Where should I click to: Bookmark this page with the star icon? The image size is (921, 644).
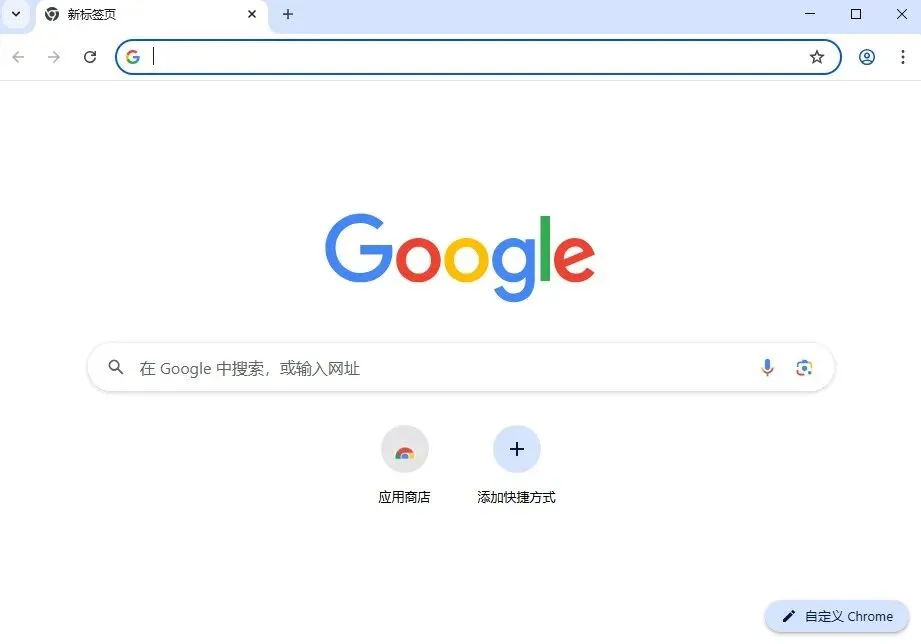tap(816, 57)
